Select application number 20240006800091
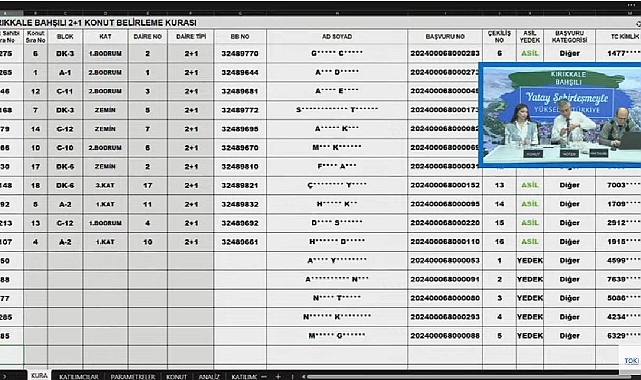641x380 pixels. 445,279
